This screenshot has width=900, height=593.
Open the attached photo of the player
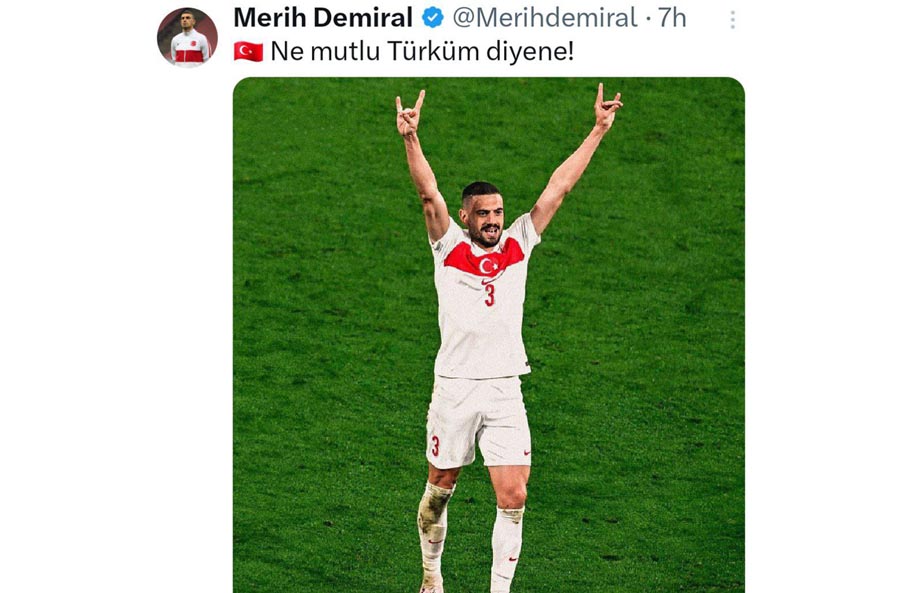coord(488,335)
